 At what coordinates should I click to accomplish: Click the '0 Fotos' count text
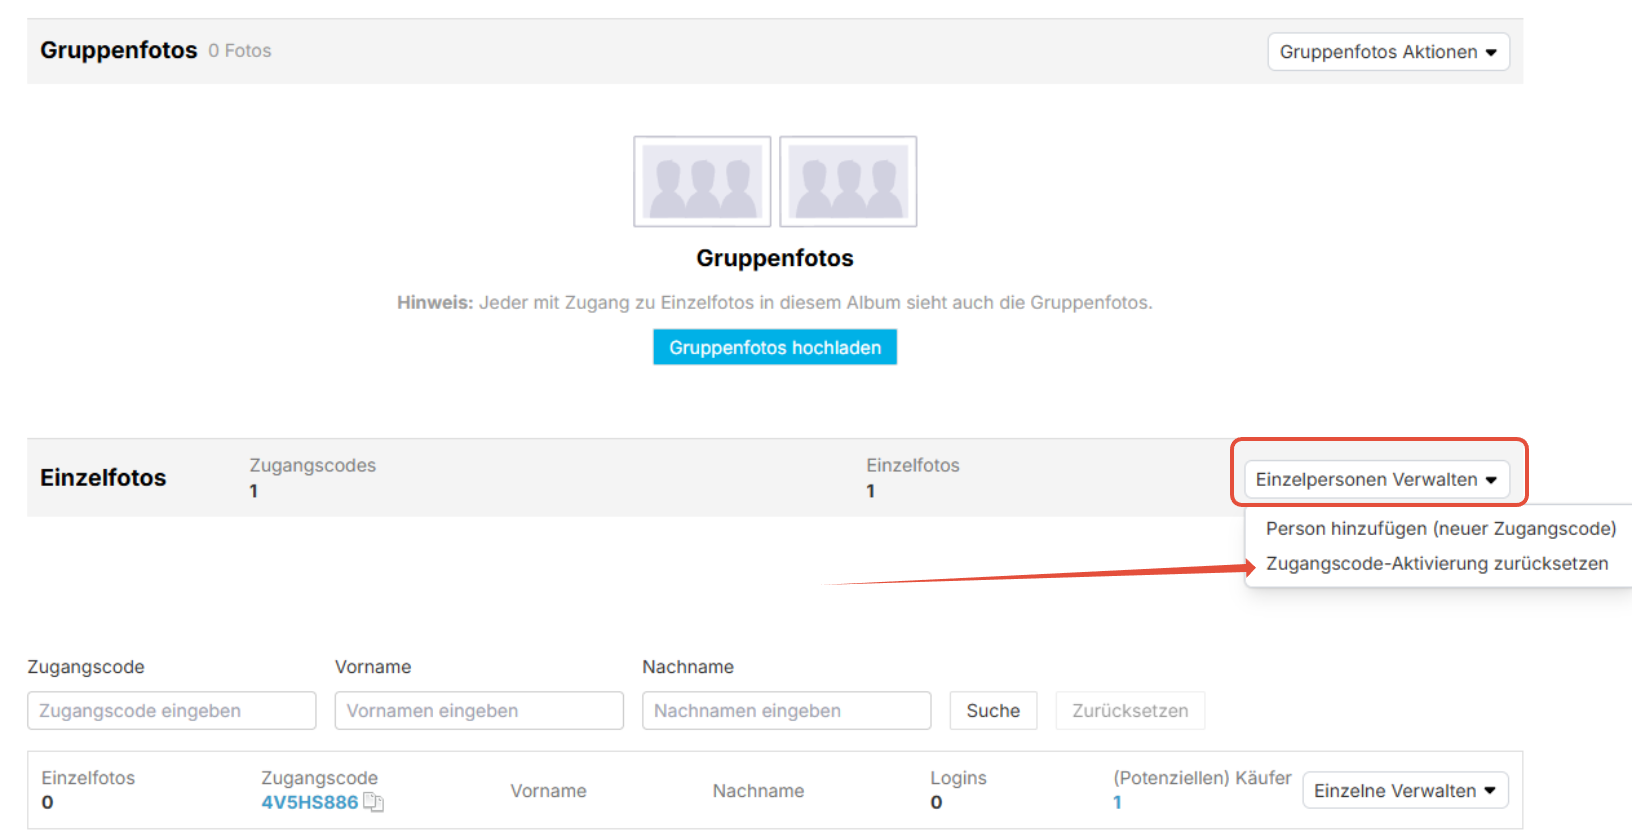click(240, 51)
